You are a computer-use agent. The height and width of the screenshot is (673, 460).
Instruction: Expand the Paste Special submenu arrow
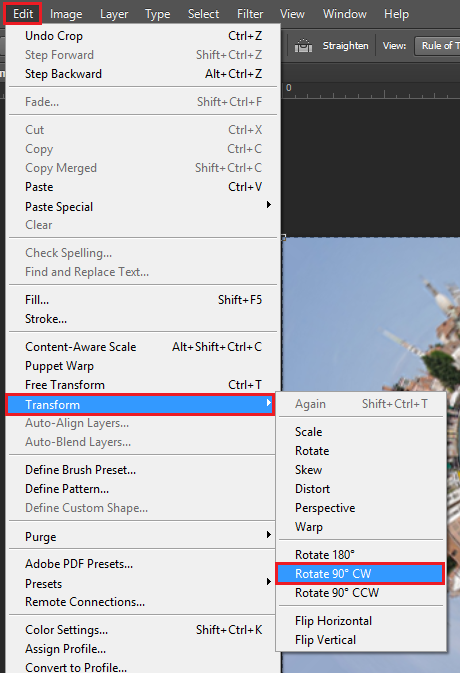(x=269, y=205)
